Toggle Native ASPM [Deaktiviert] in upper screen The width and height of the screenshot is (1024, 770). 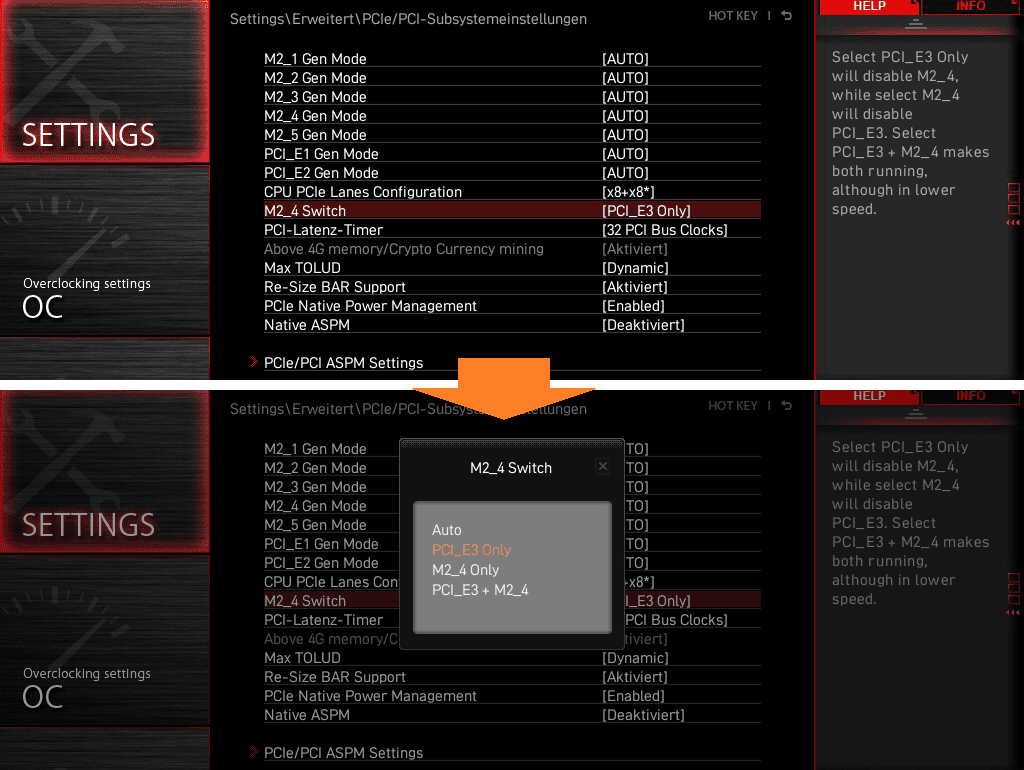[643, 325]
